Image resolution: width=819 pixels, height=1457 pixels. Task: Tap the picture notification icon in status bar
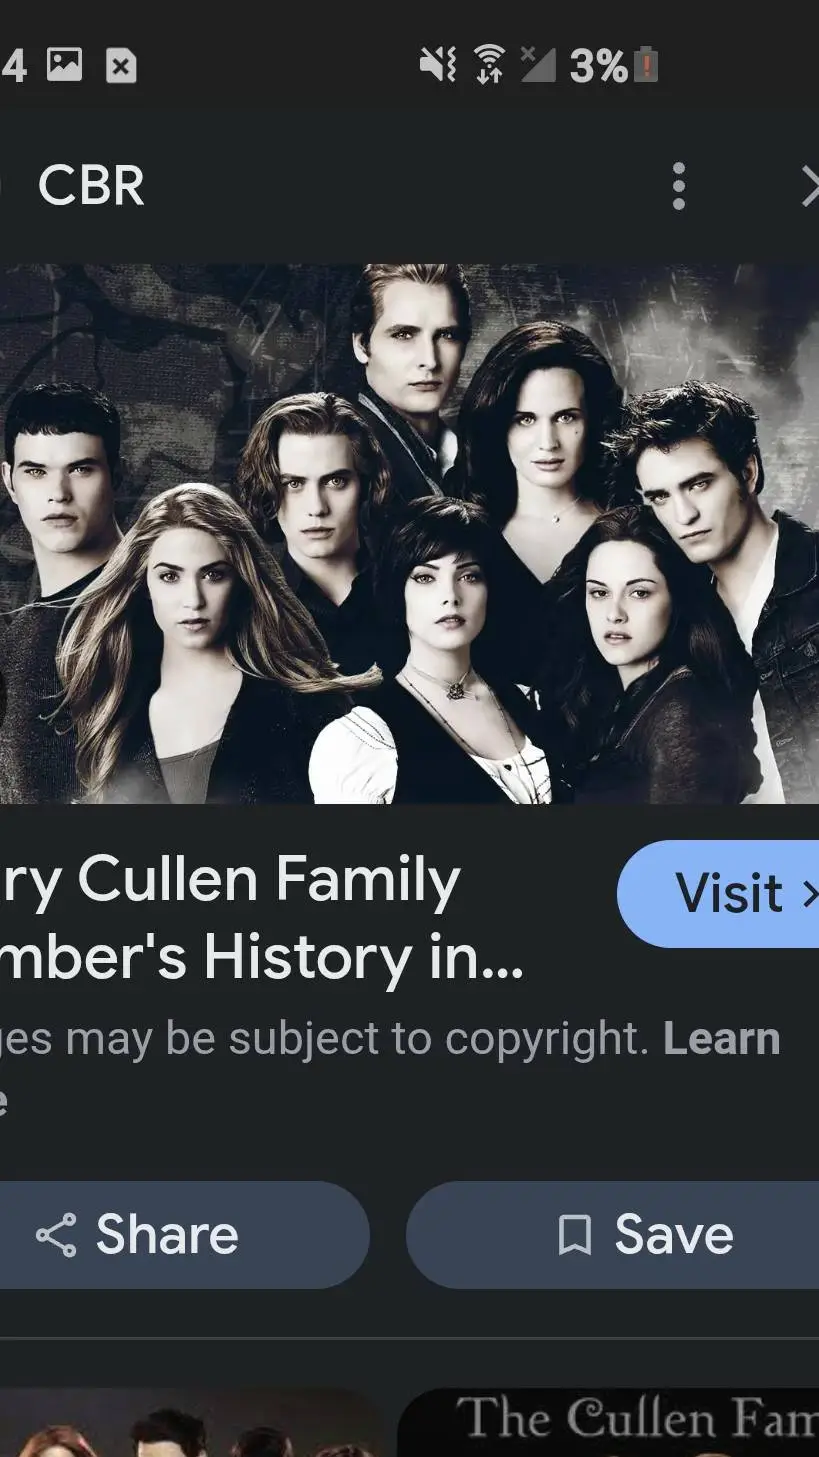(x=64, y=65)
